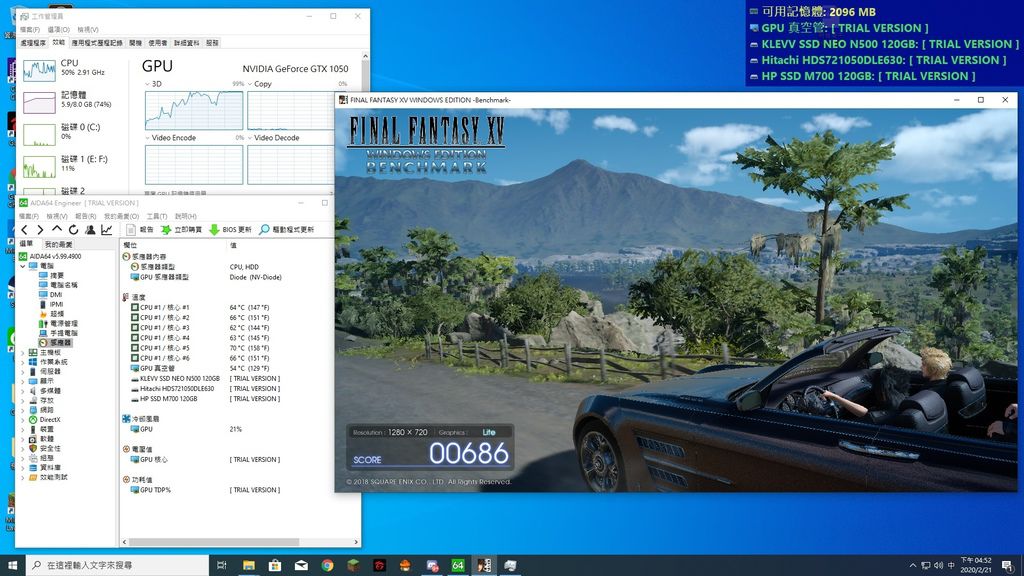Select 超頻 overclock in the AIDA64 tree
Image resolution: width=1024 pixels, height=576 pixels.
51,314
